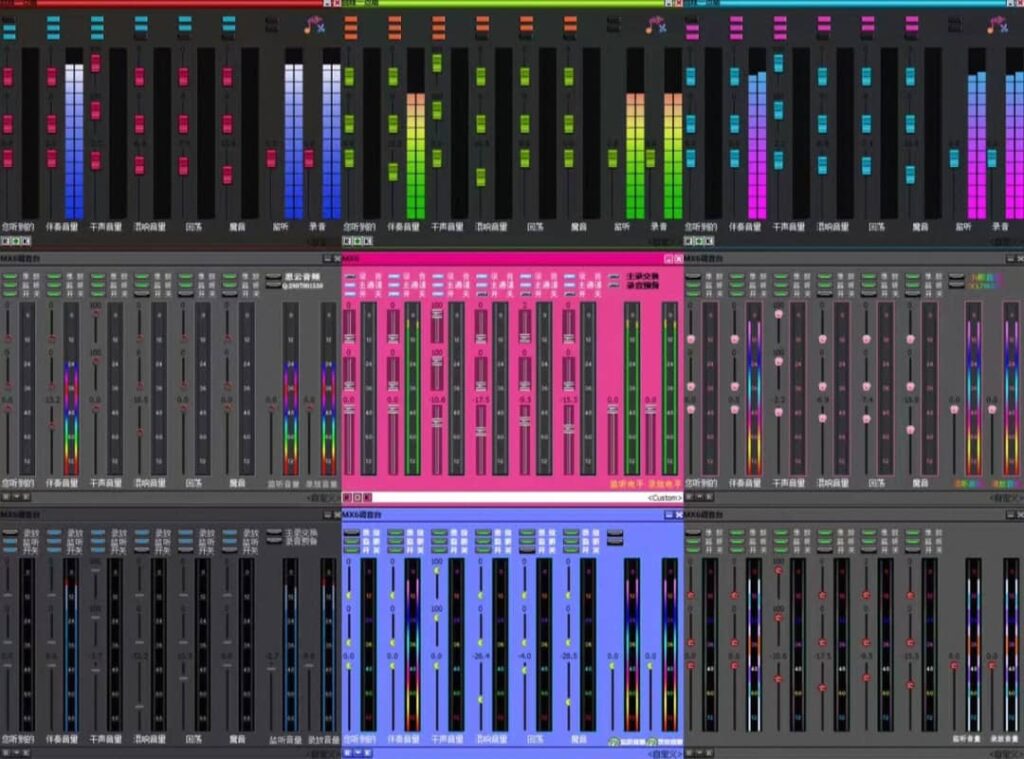Toggle the 伴奏音量 channel switch atop red mixer

53,28
